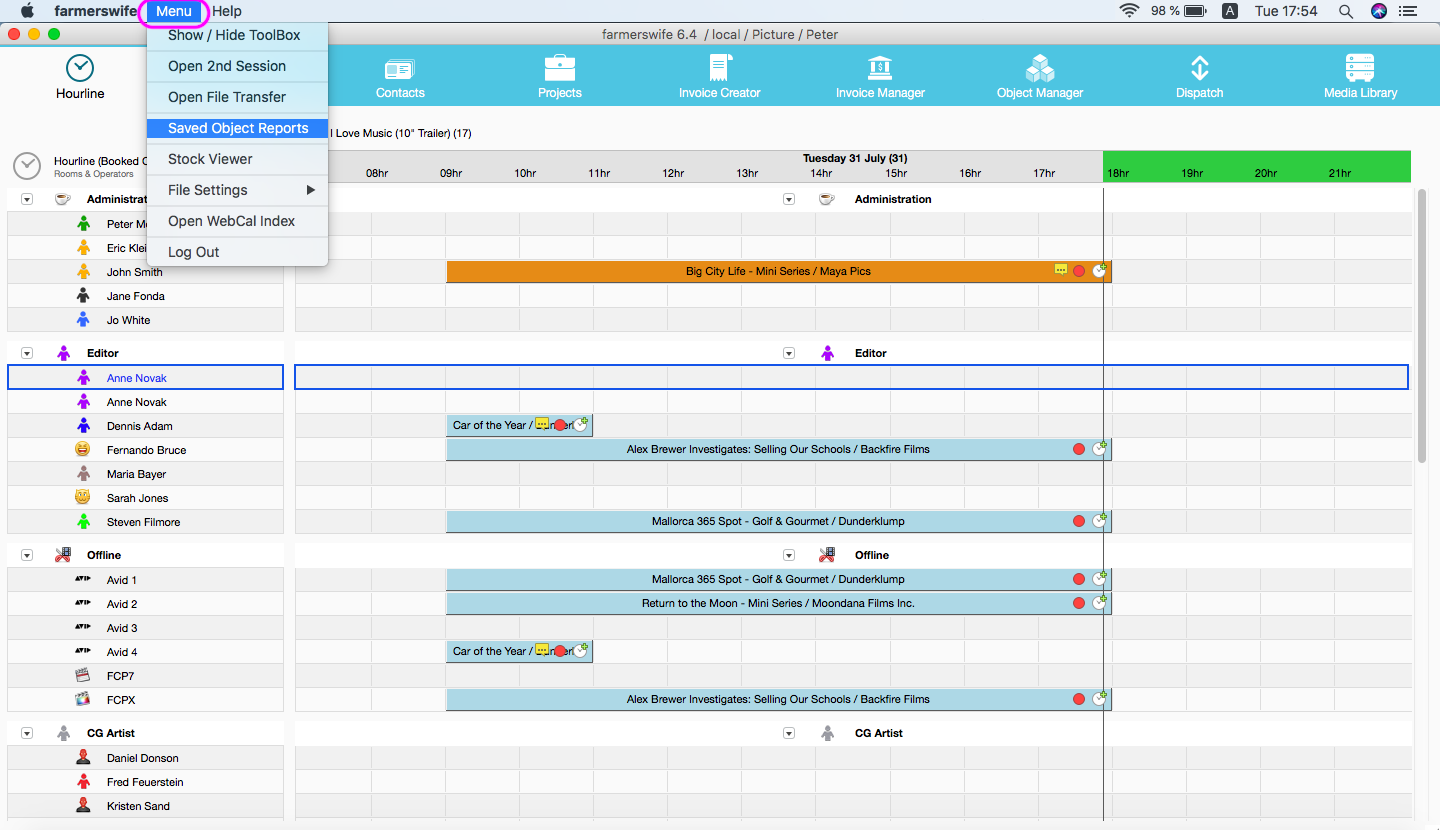Click the FCP7 clapperboard icon
The image size is (1440, 830).
[x=83, y=676]
